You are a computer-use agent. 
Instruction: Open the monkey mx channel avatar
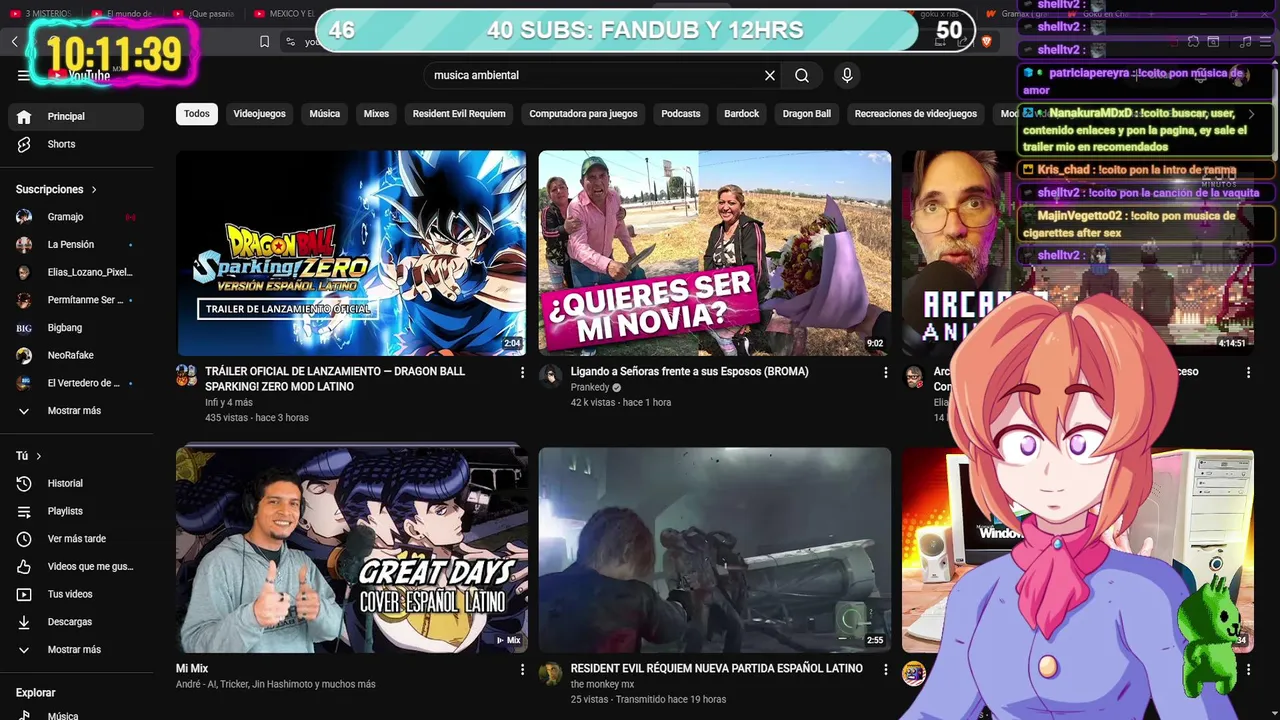pyautogui.click(x=550, y=673)
